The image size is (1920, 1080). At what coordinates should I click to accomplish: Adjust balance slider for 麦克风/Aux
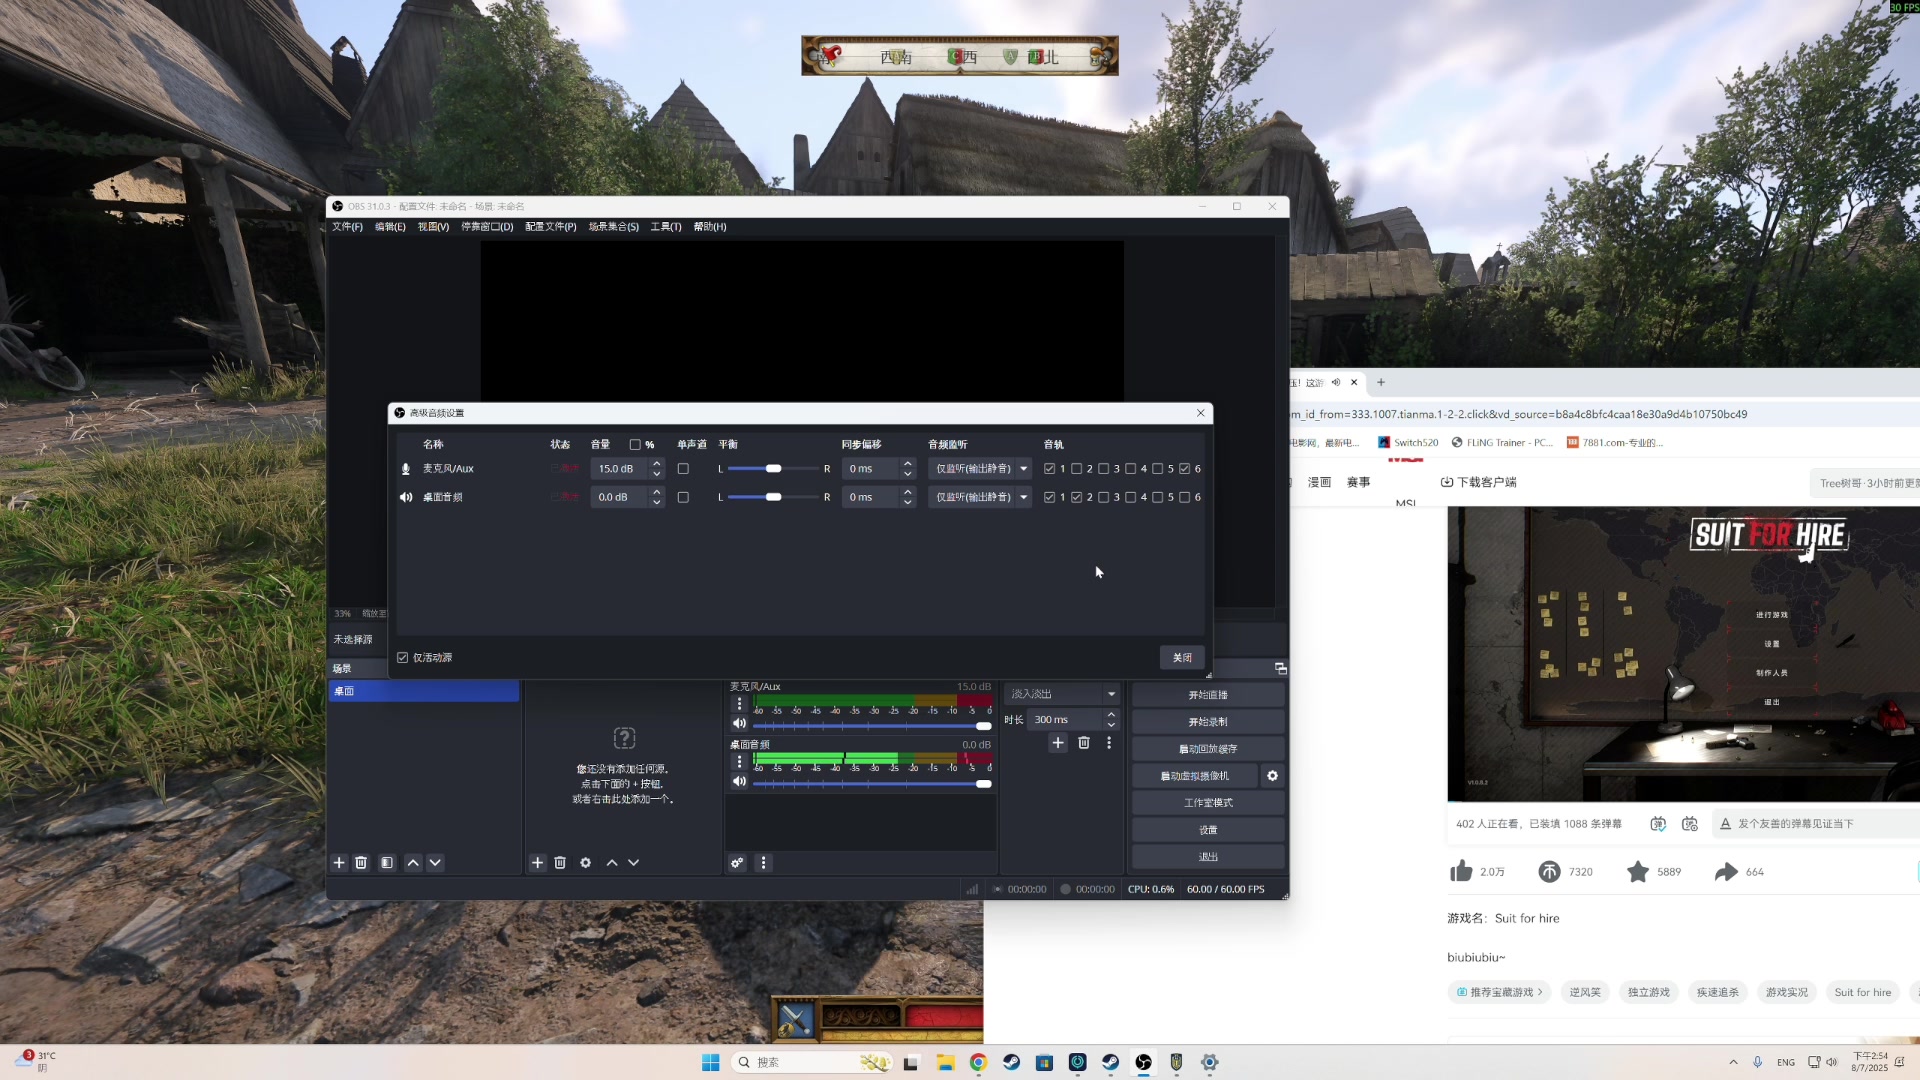773,469
